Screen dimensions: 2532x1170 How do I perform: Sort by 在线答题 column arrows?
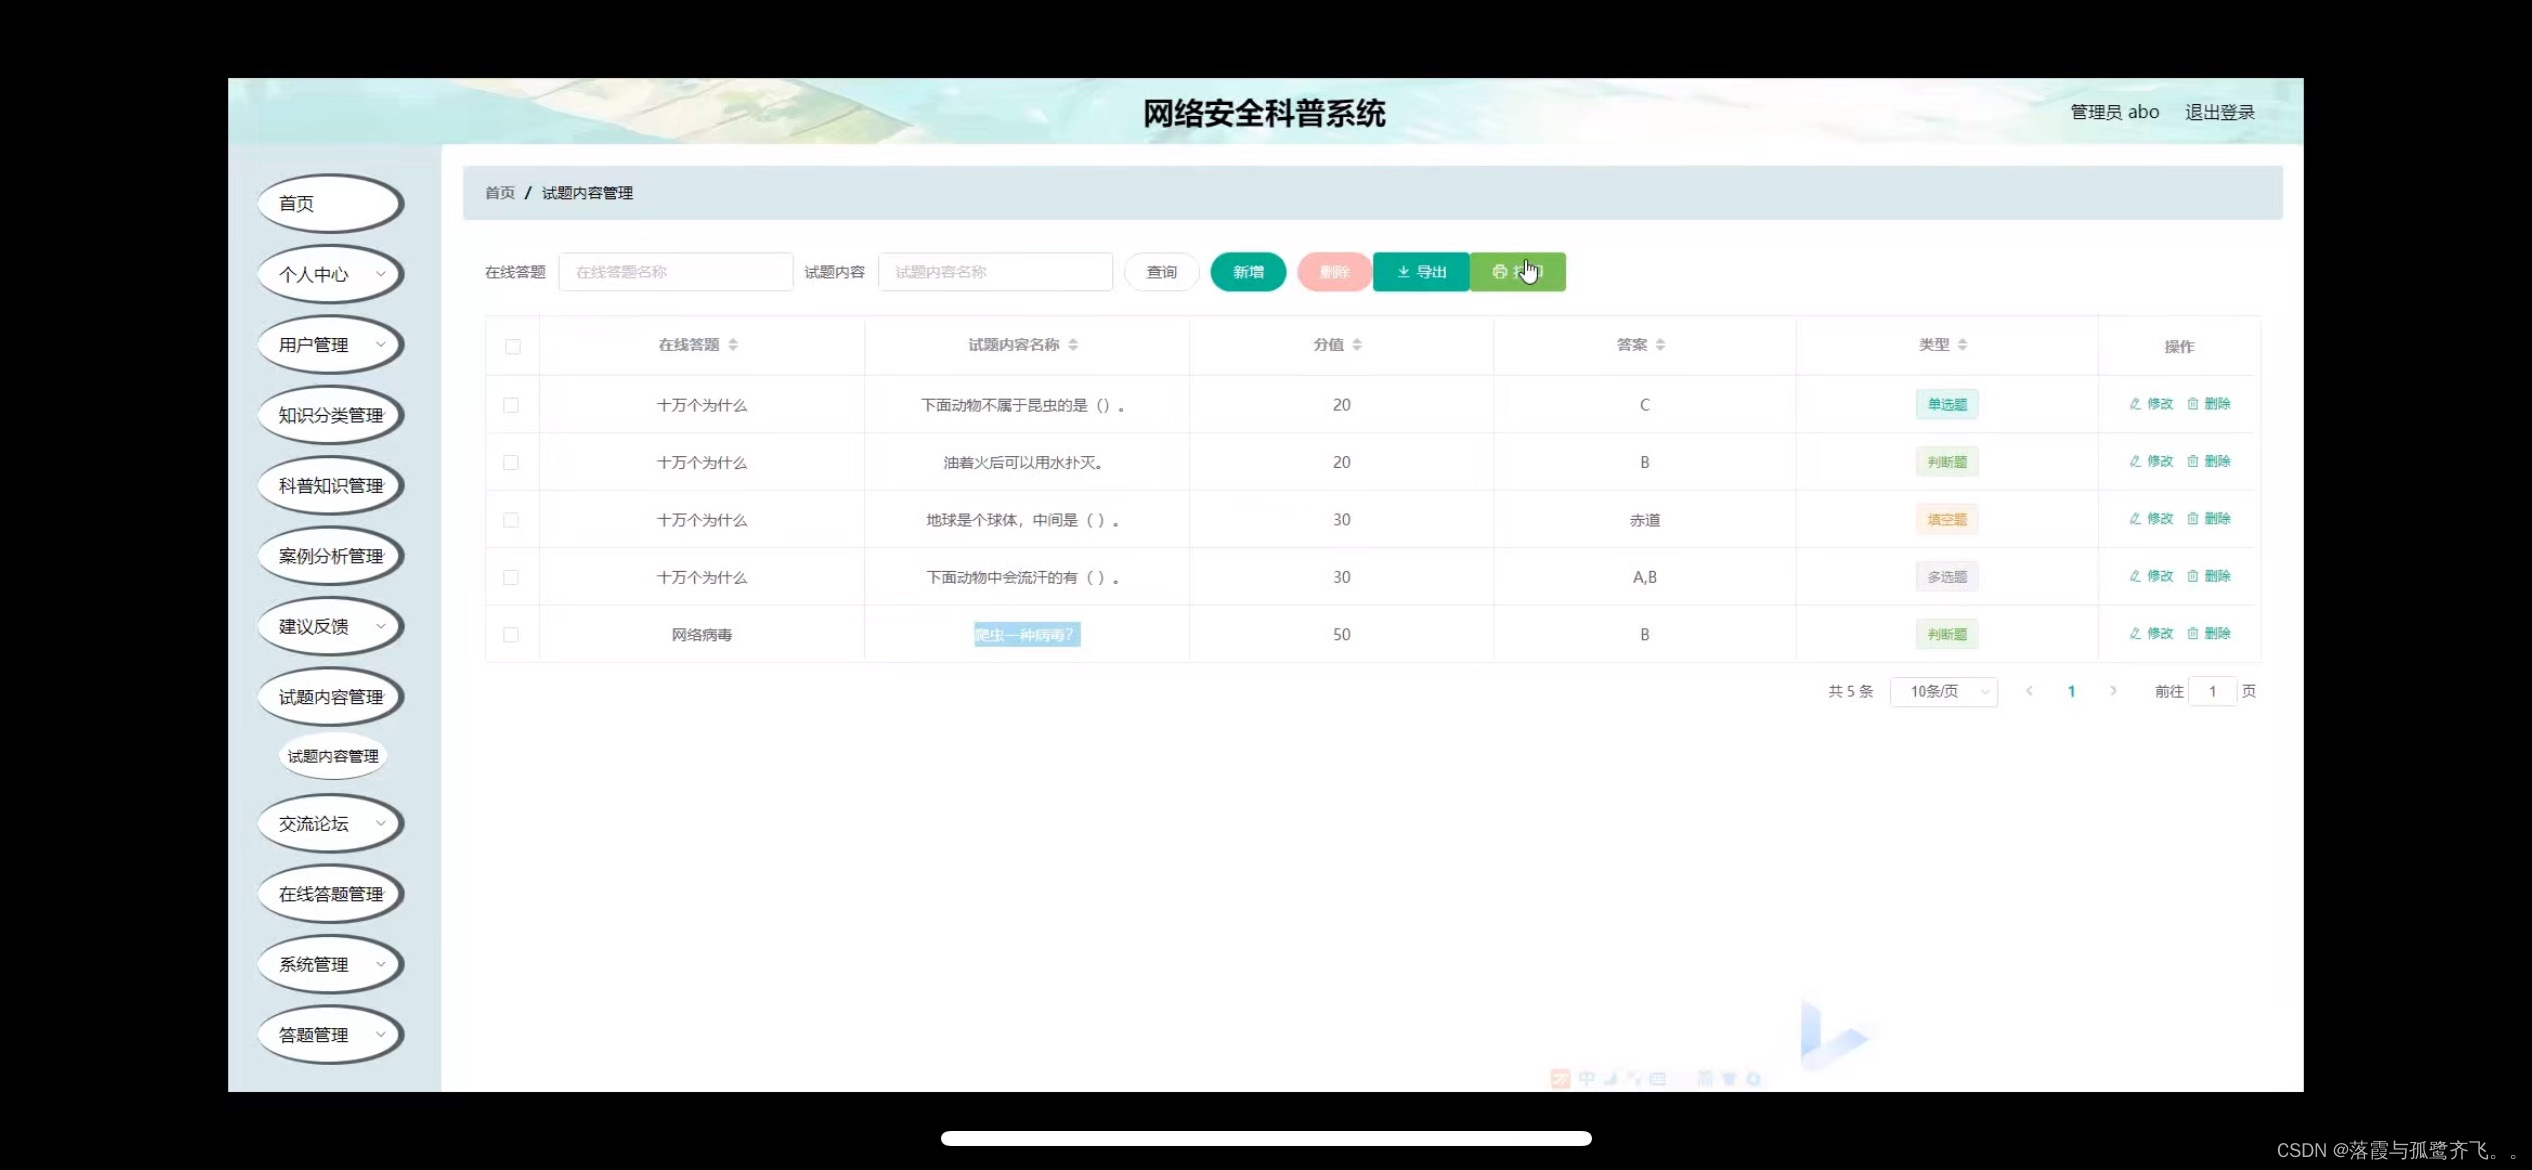coord(733,345)
